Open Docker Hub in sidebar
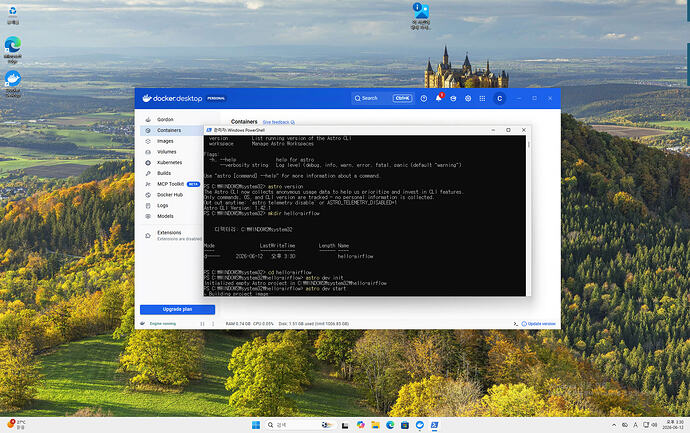 (170, 194)
